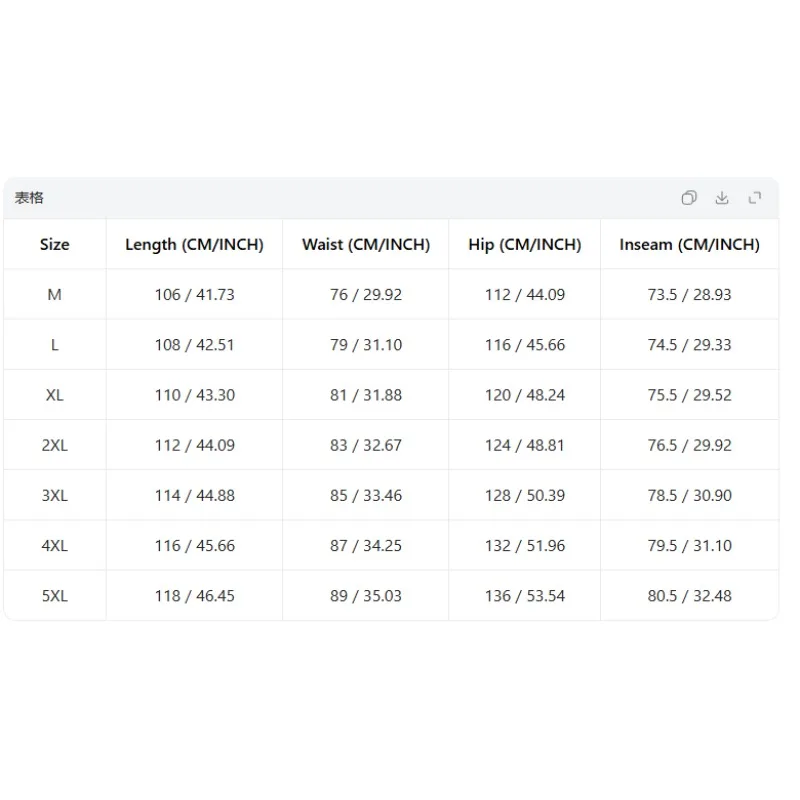
Task: Click the 4XL waist cell 87 / 34.25
Action: pos(366,546)
